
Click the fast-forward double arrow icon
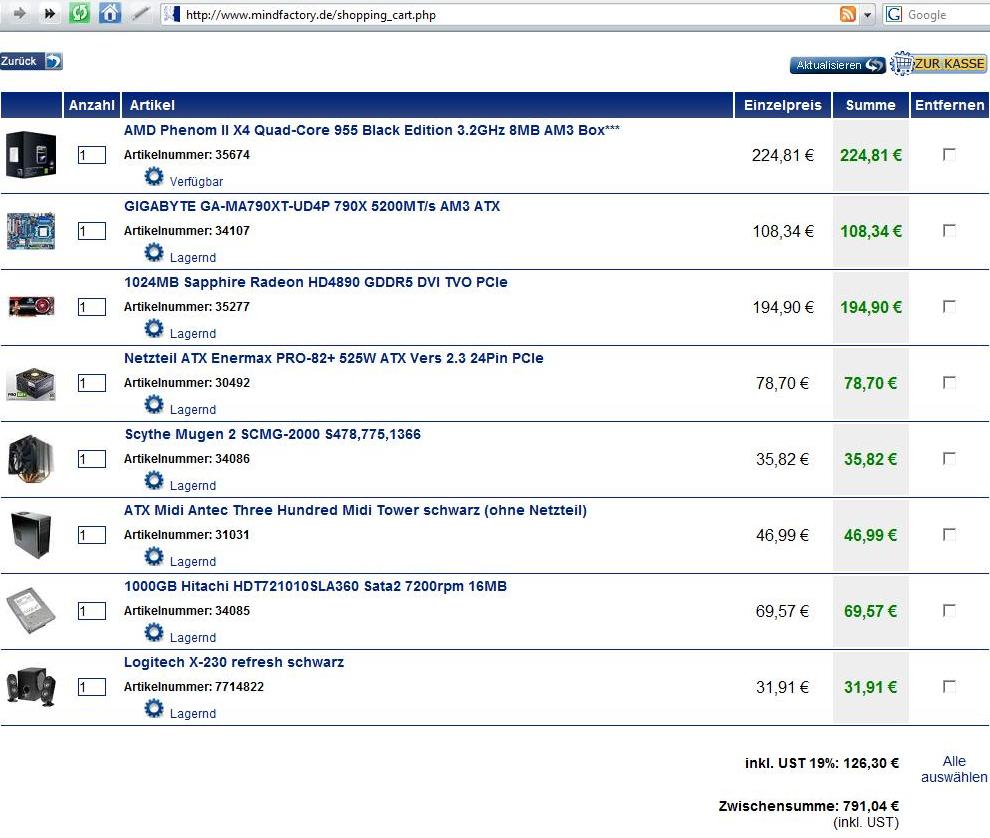pyautogui.click(x=49, y=13)
